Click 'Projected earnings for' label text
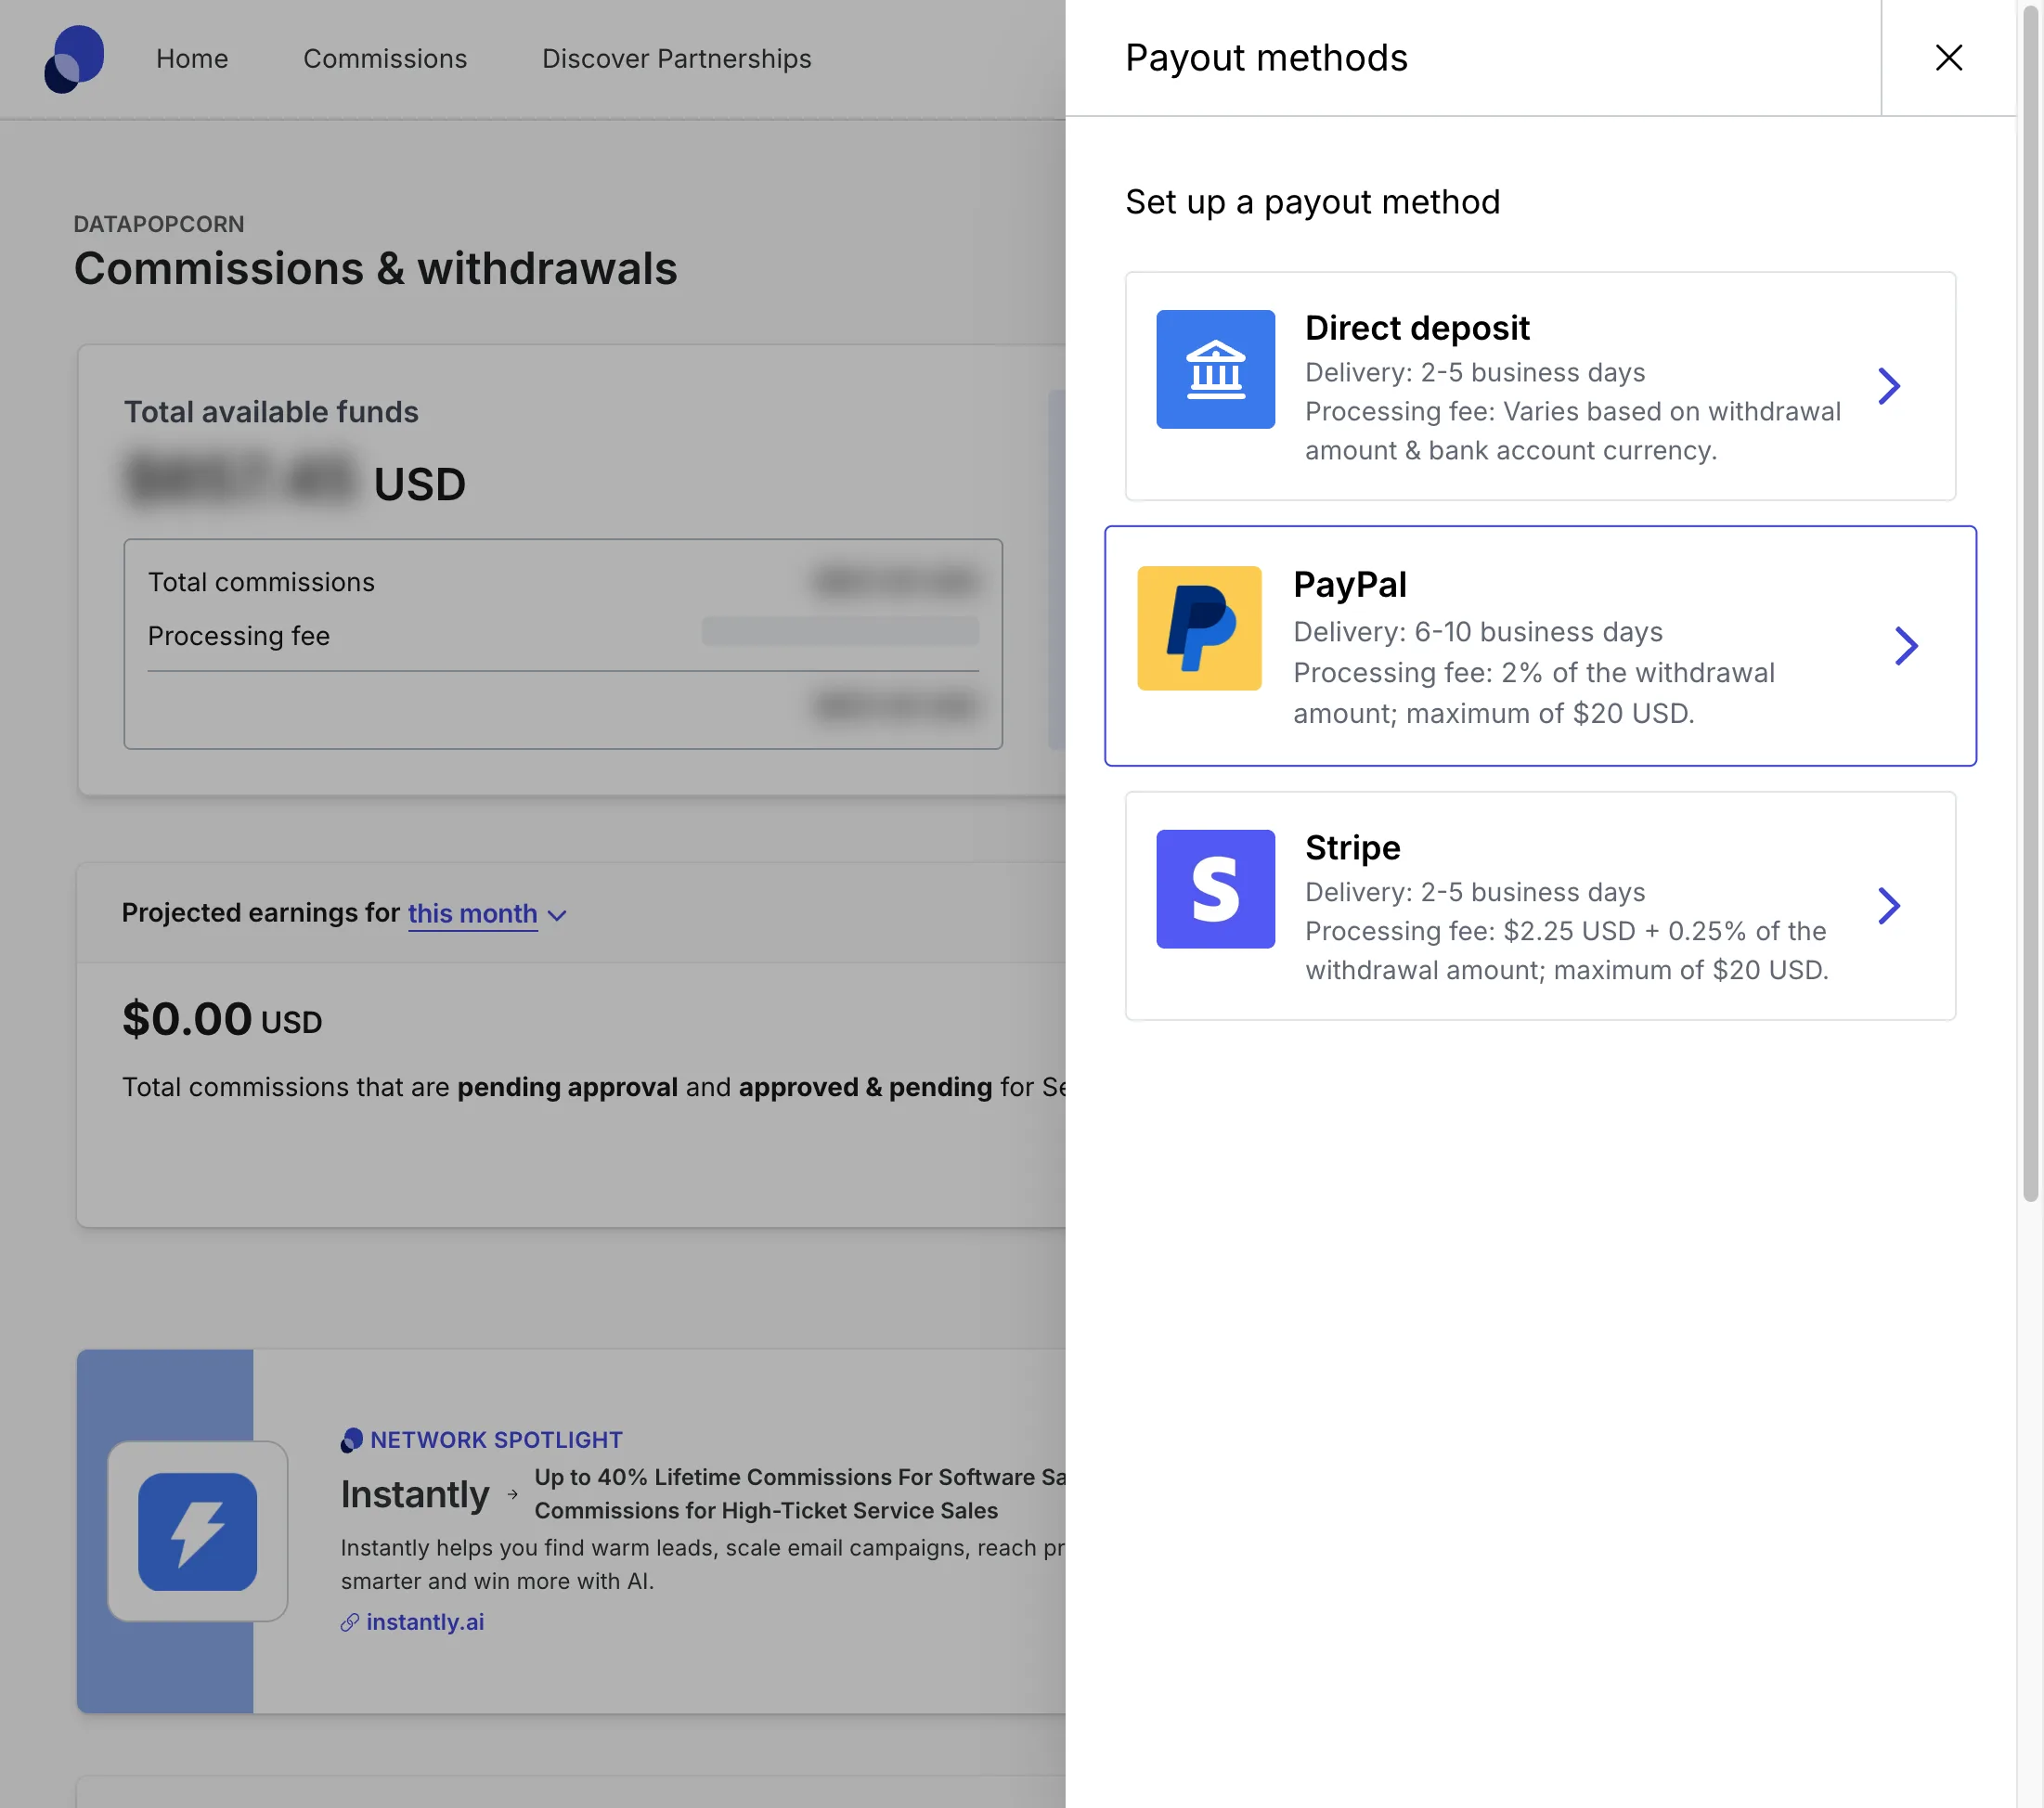This screenshot has width=2044, height=1808. pos(261,913)
